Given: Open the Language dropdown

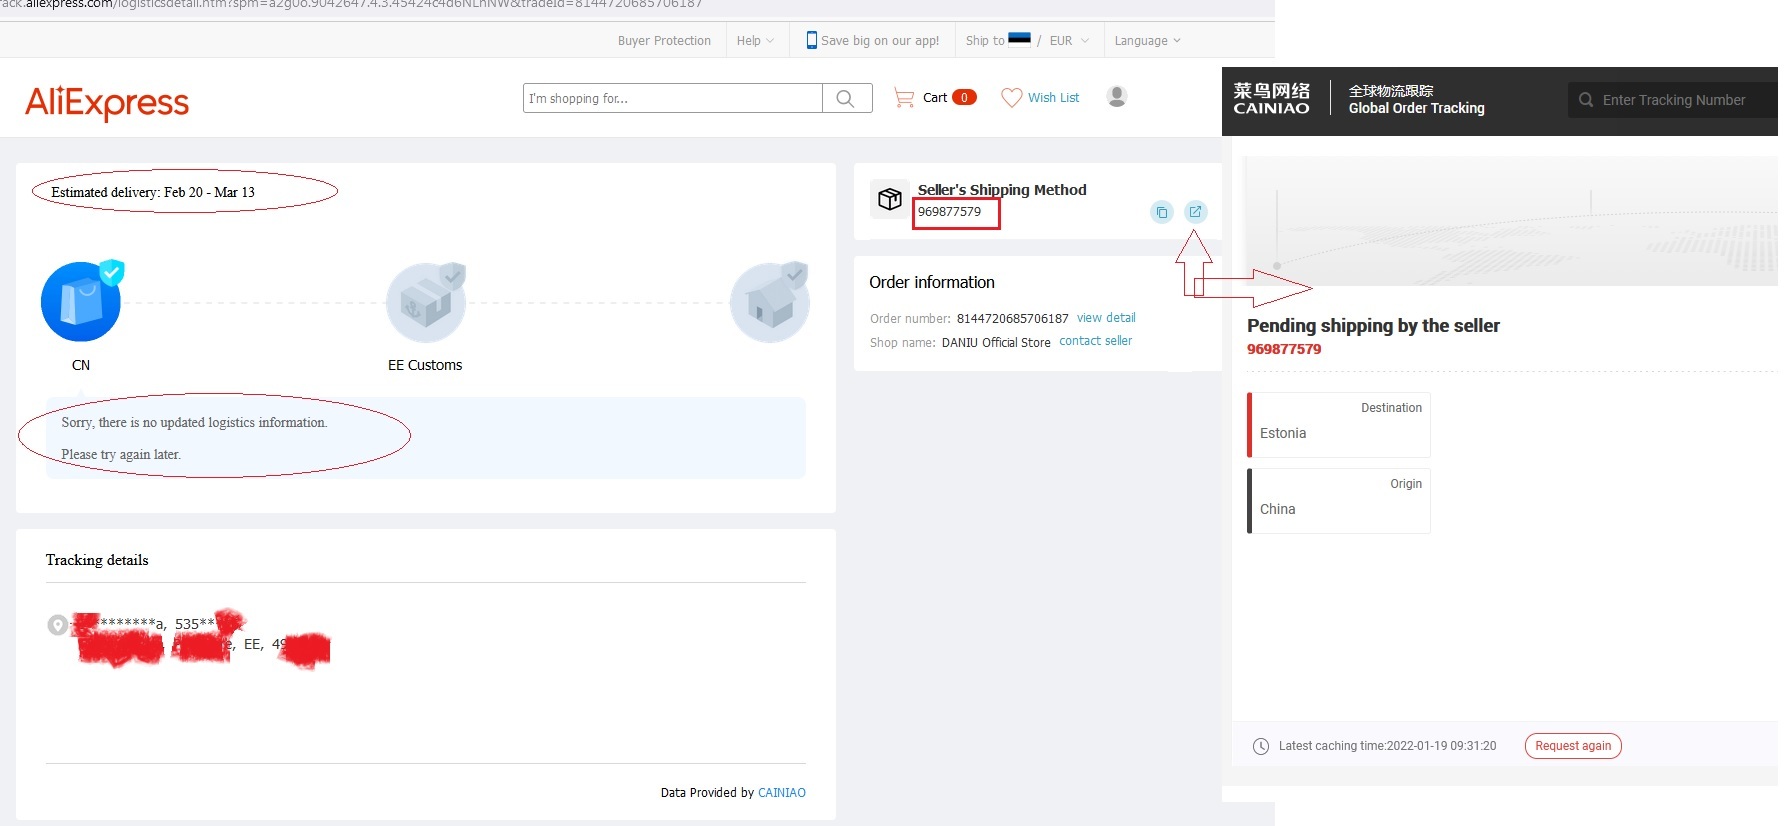Looking at the screenshot, I should pyautogui.click(x=1147, y=41).
